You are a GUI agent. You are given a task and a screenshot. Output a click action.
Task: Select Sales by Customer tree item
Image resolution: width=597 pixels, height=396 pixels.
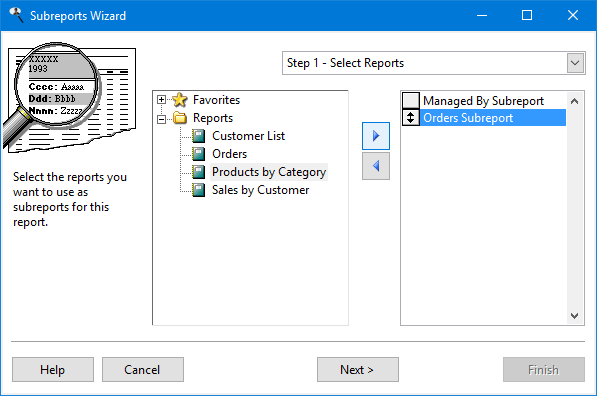[x=260, y=190]
